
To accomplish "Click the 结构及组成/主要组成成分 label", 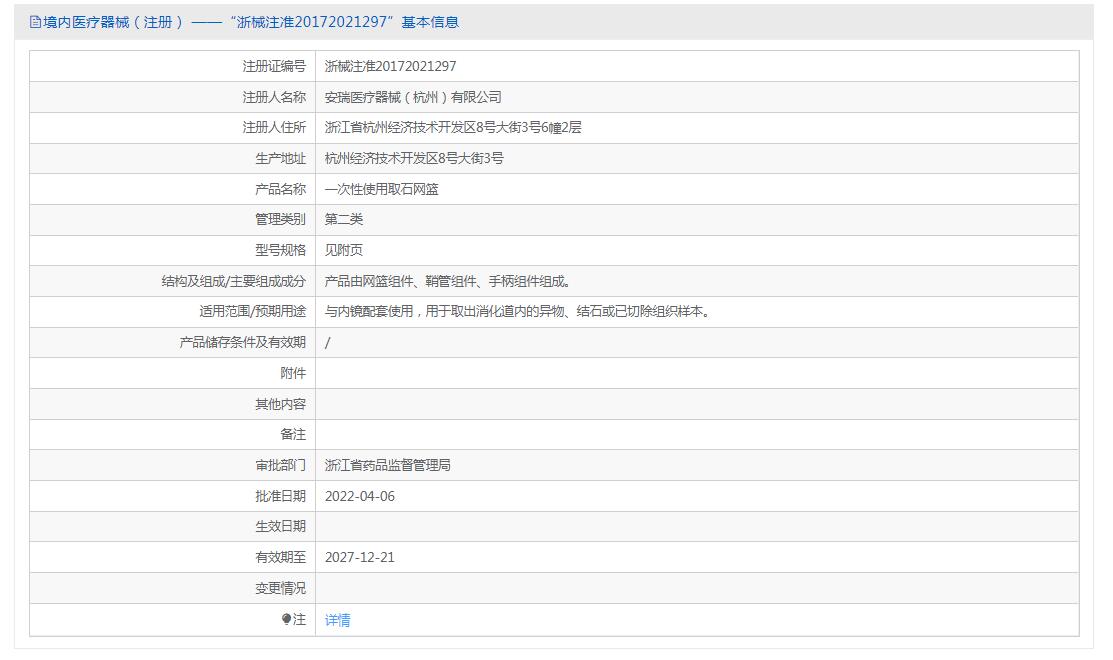I will click(x=234, y=281).
